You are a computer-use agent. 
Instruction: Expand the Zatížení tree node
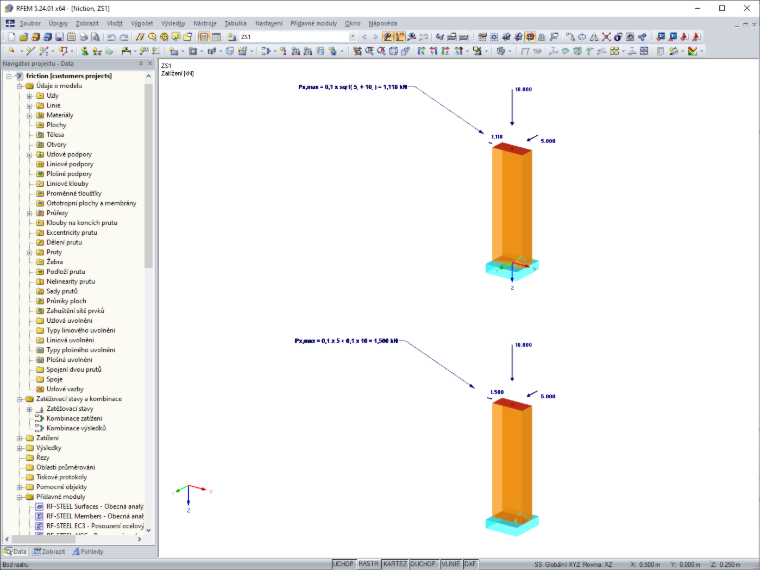[19, 438]
